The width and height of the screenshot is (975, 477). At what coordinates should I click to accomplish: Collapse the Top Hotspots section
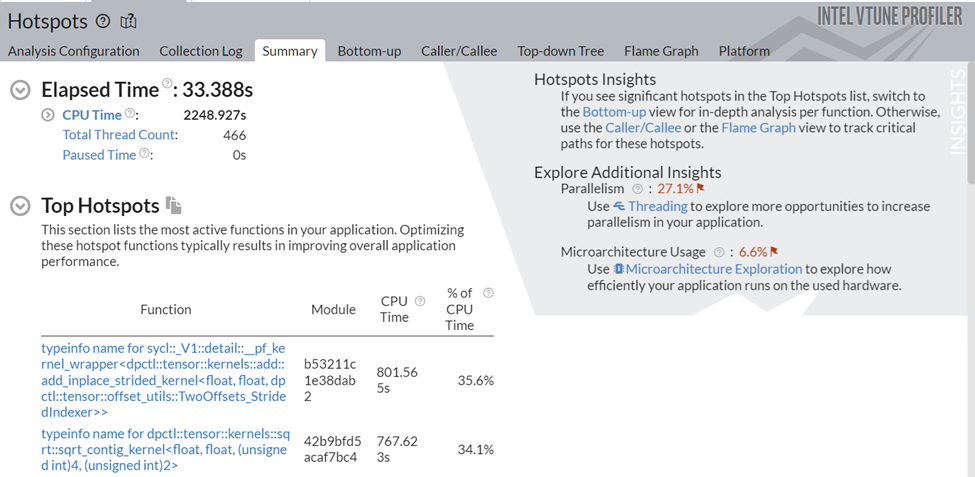pyautogui.click(x=19, y=206)
